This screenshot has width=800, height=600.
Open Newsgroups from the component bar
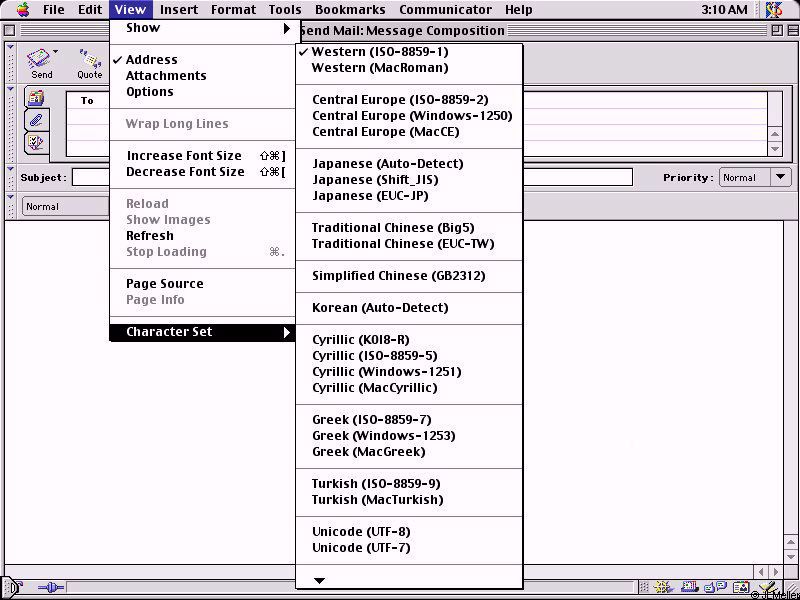[715, 587]
